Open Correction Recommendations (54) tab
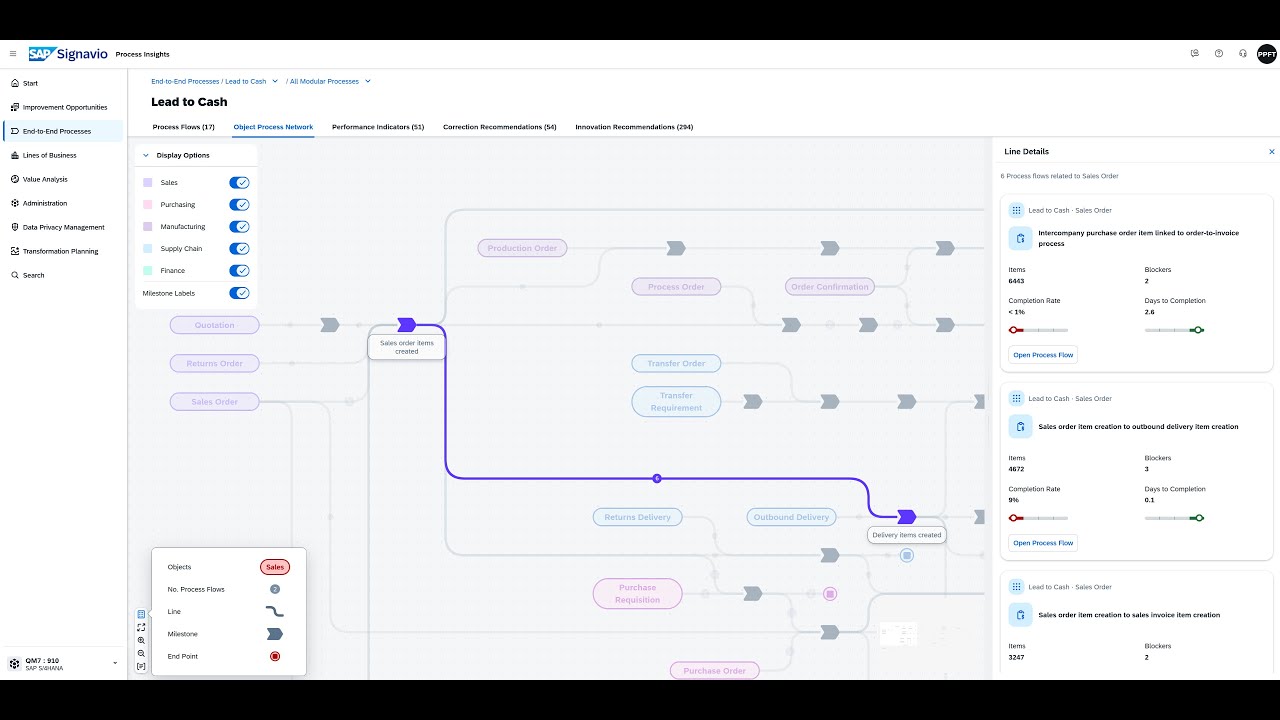This screenshot has height=720, width=1280. pyautogui.click(x=500, y=127)
